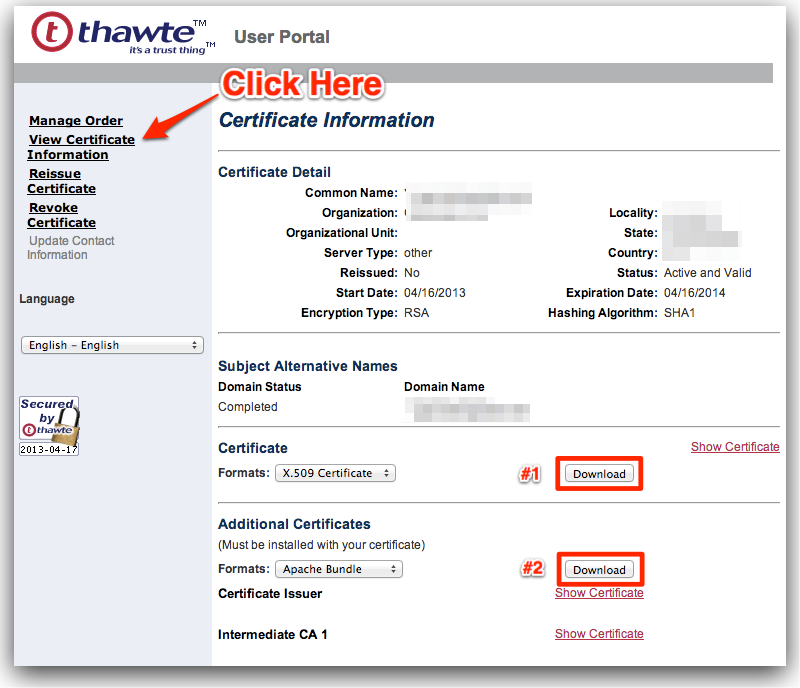
Task: Click the Expiration Date value 04/16/2014
Action: (694, 292)
